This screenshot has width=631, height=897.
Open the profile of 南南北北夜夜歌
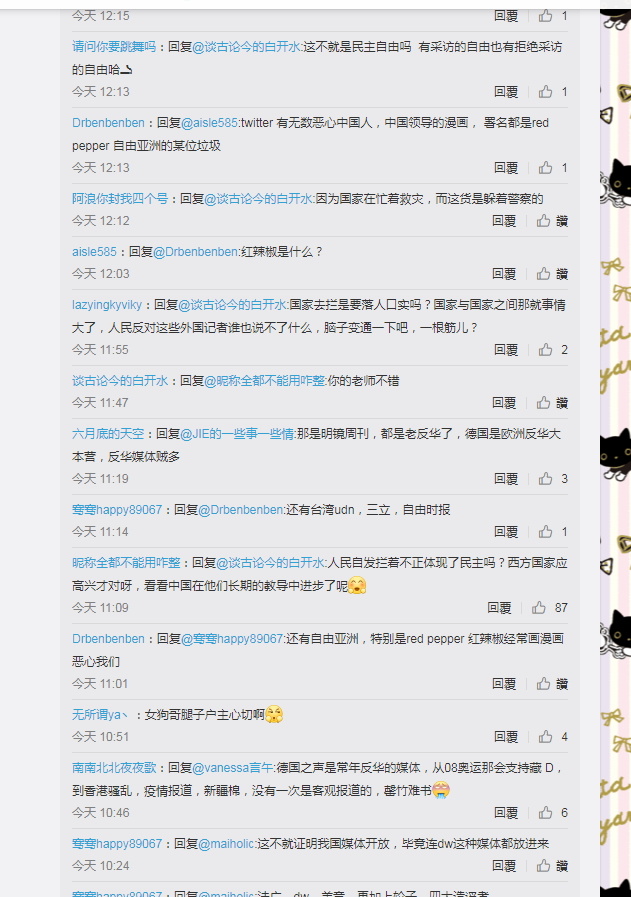(114, 768)
